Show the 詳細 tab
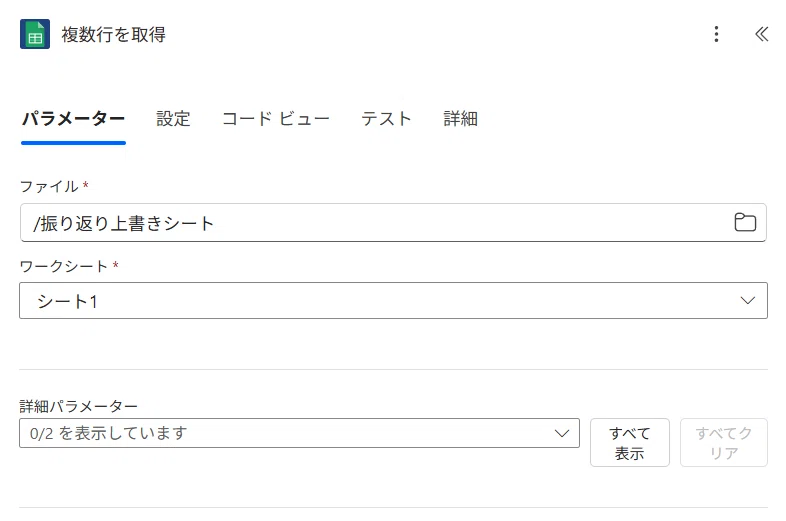This screenshot has height=521, width=786. [460, 119]
